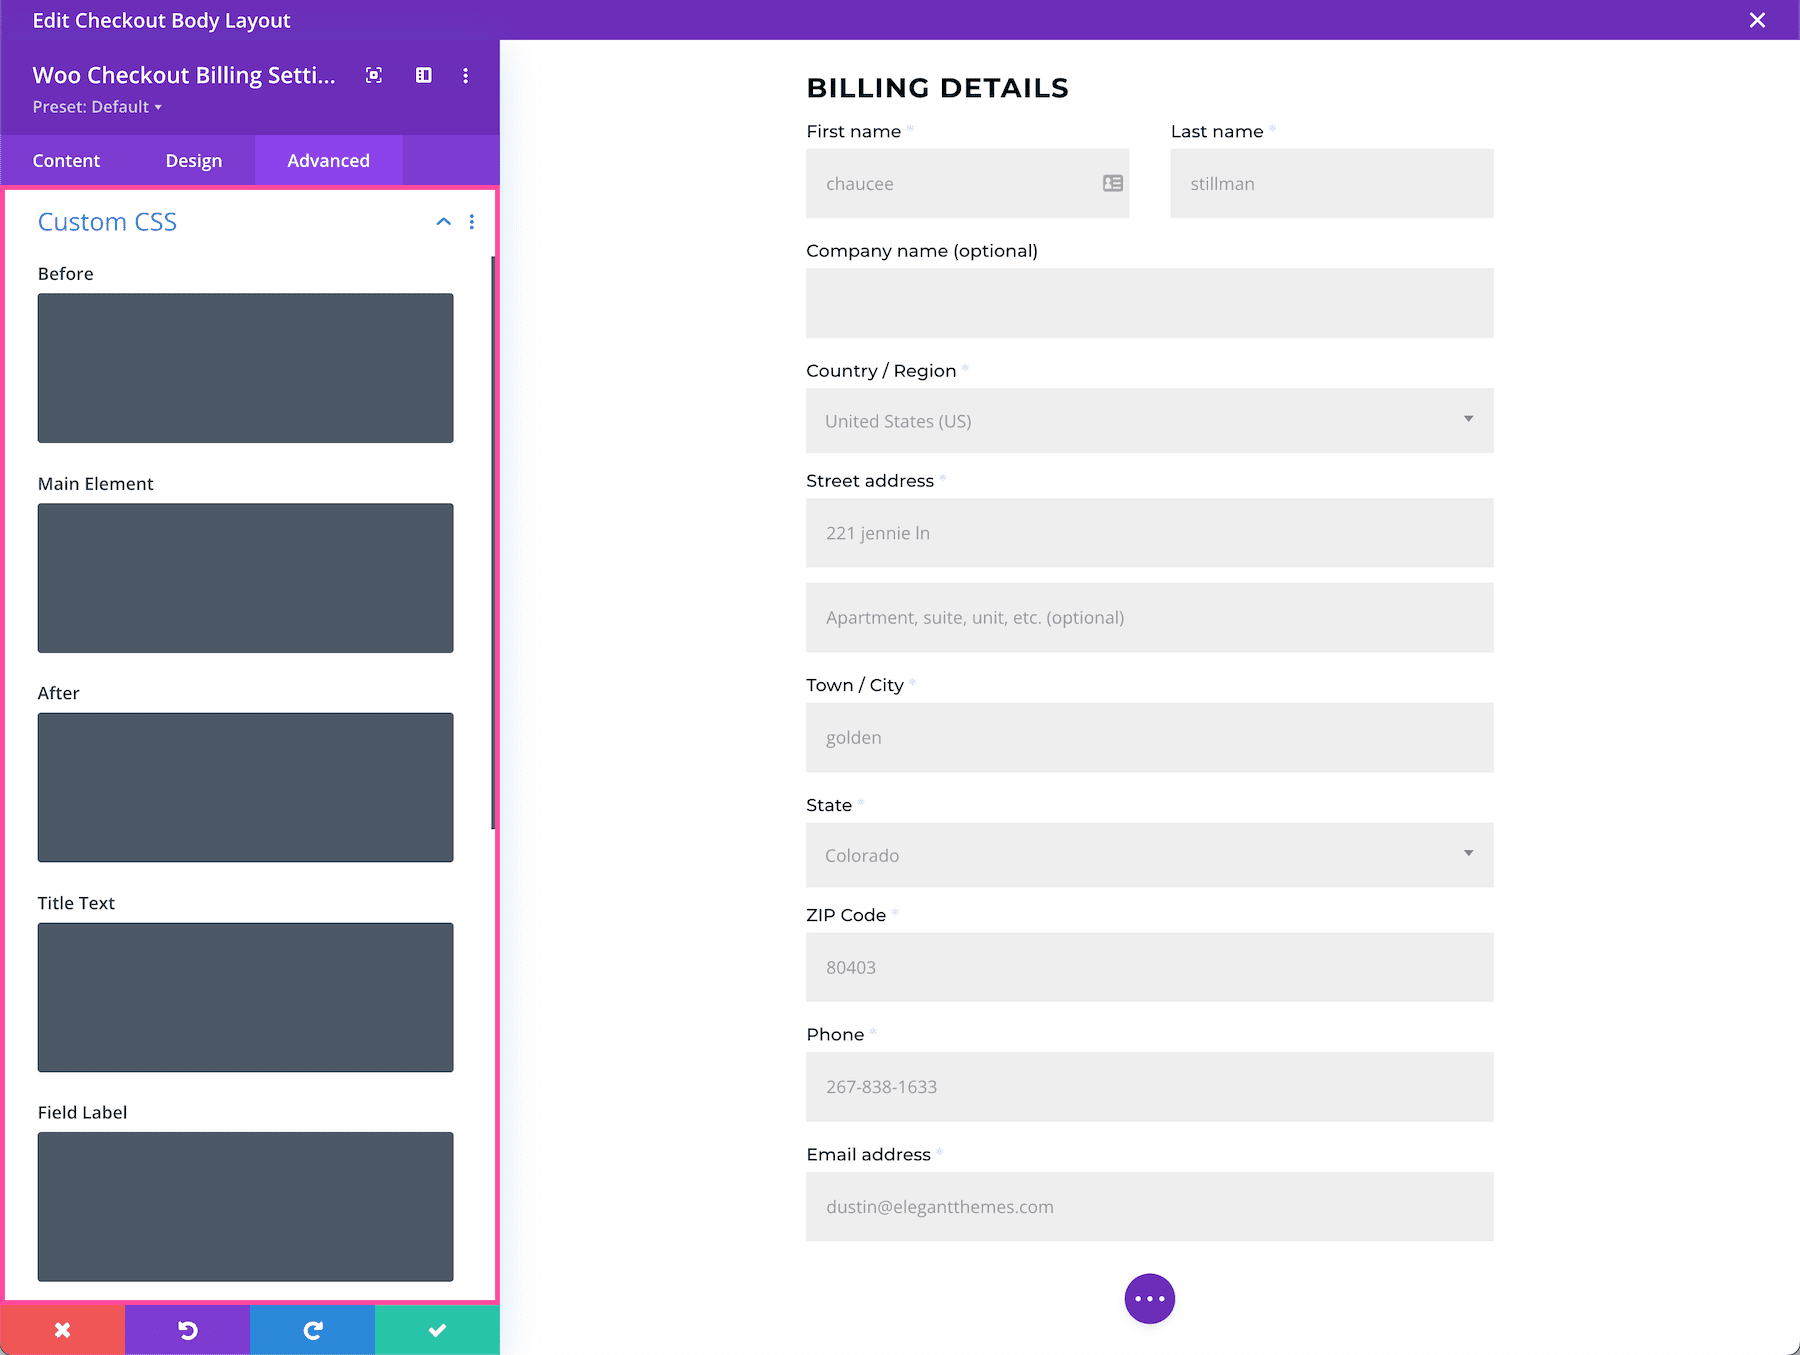1800x1355 pixels.
Task: Open the purple ellipsis button on checkout preview
Action: [x=1149, y=1298]
